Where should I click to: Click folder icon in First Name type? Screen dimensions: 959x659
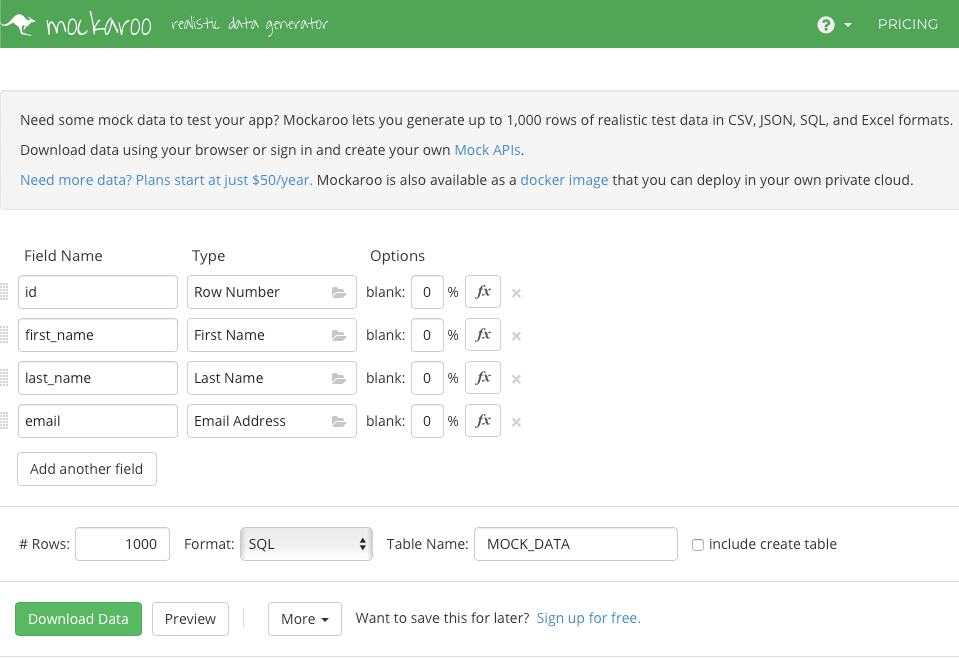[339, 335]
